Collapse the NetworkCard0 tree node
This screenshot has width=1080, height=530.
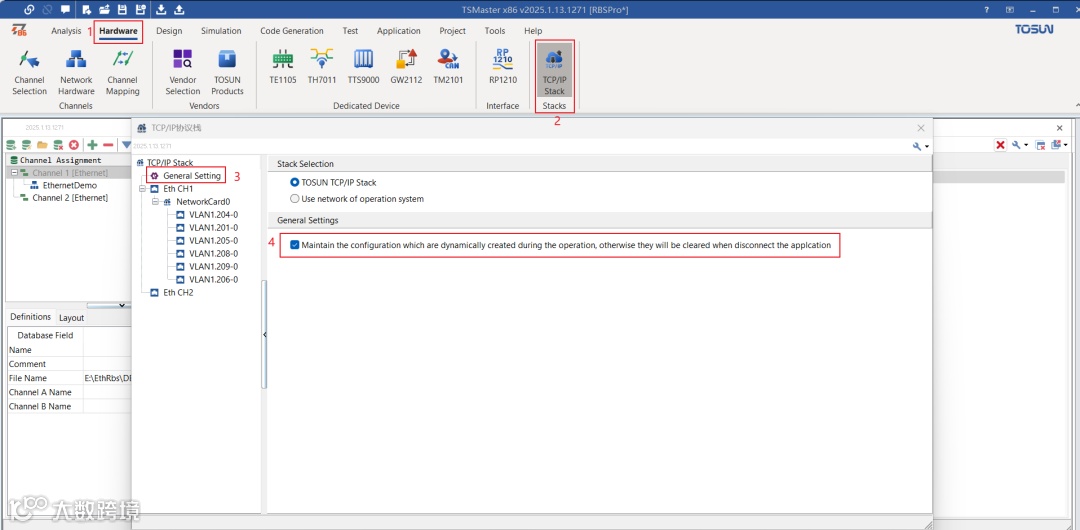tap(156, 202)
